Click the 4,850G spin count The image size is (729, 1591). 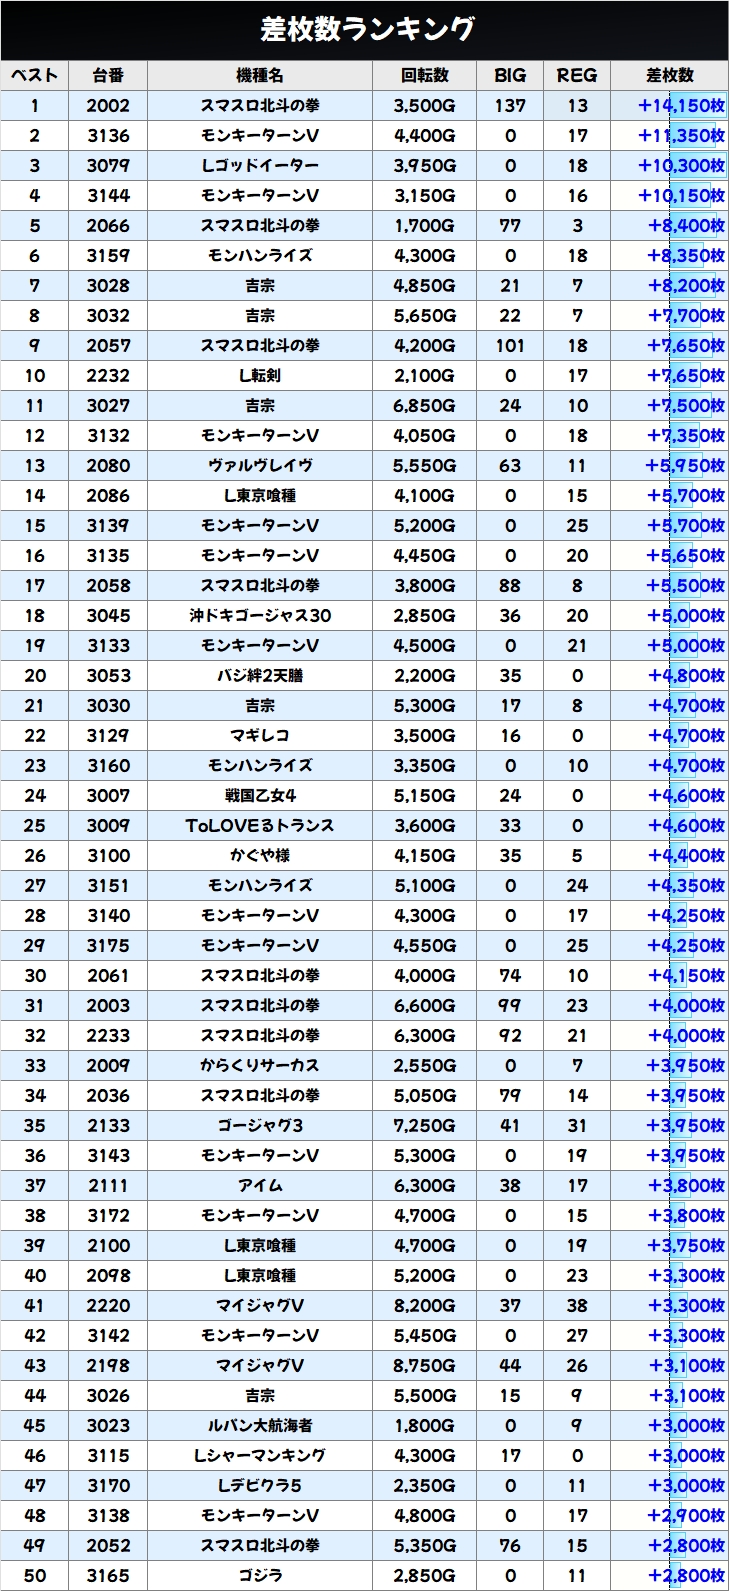point(425,286)
